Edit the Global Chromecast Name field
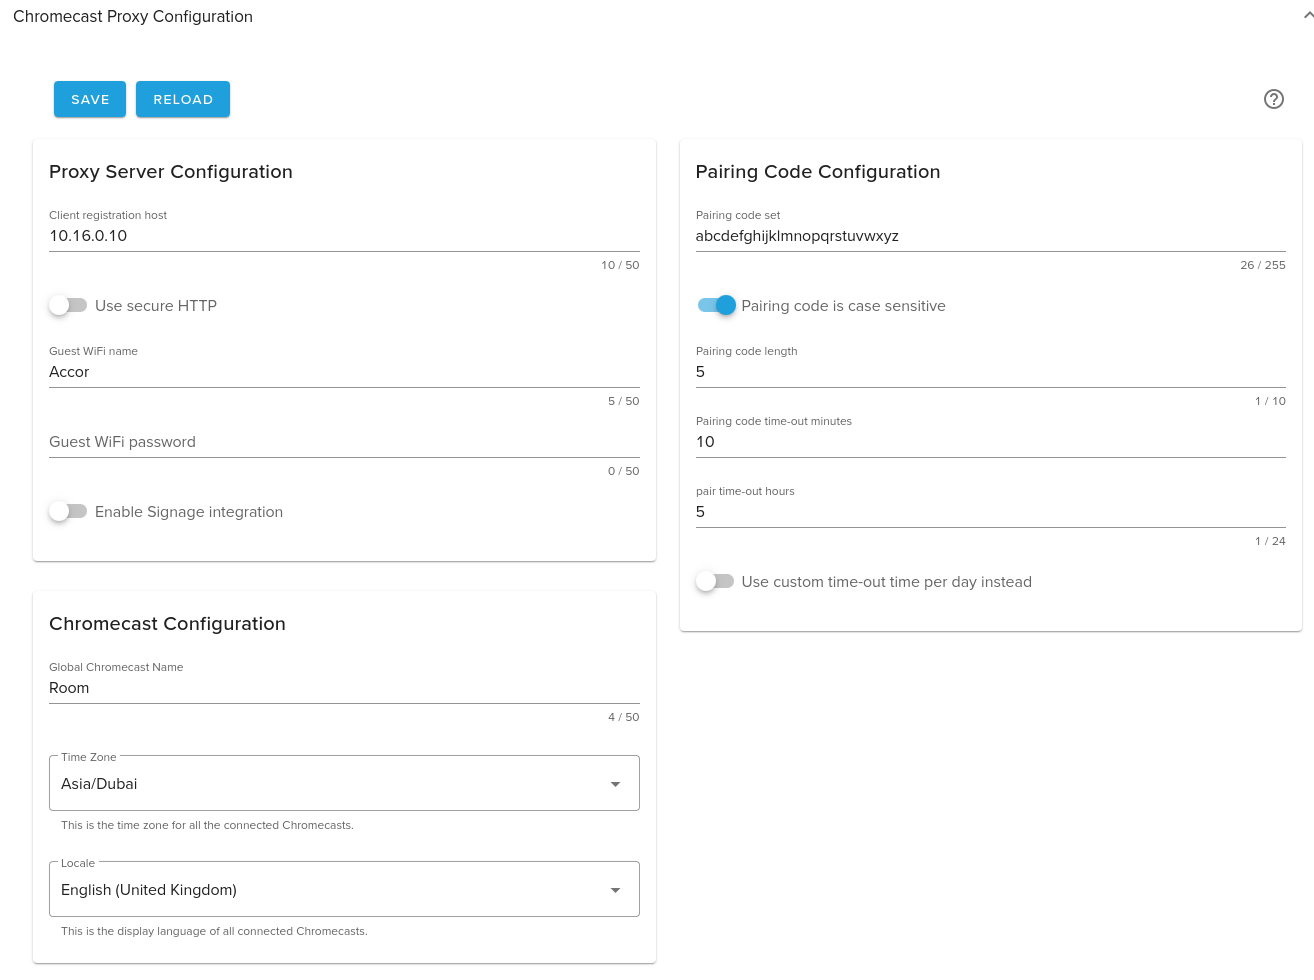 click(344, 688)
